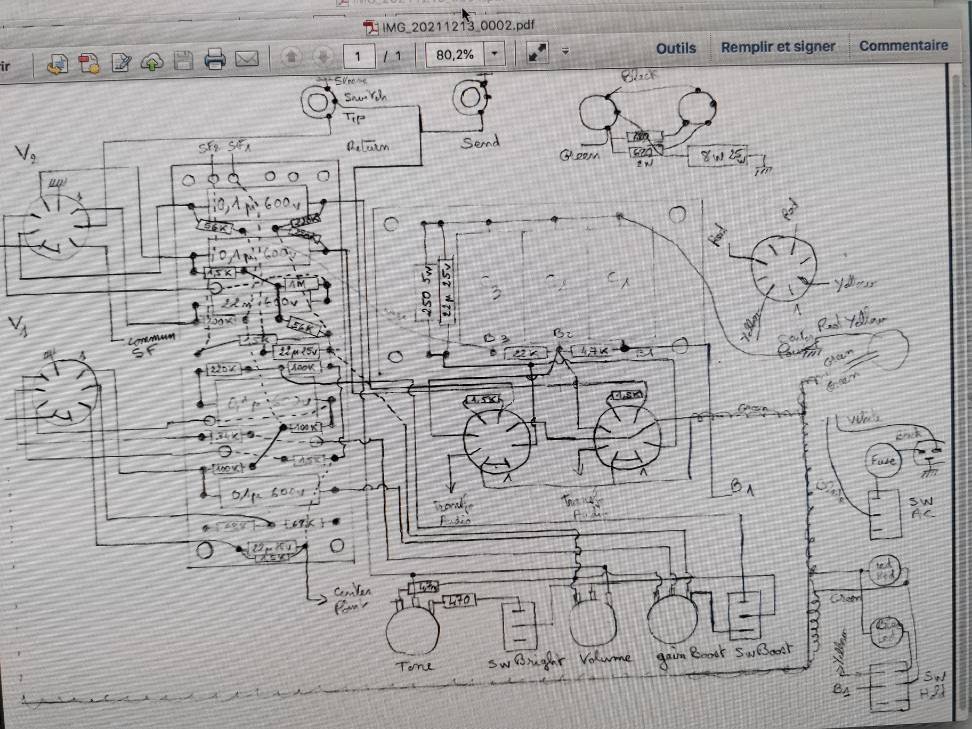This screenshot has height=729, width=972.
Task: Open the Remplir et signer panel
Action: point(778,47)
